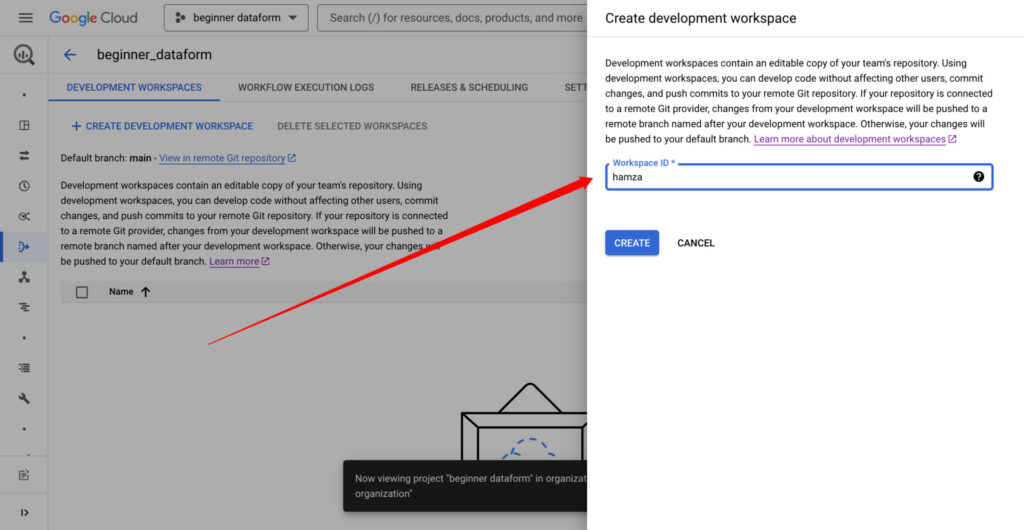This screenshot has height=530, width=1024.
Task: Toggle sidebar with bottom expand arrow icon
Action: [24, 513]
